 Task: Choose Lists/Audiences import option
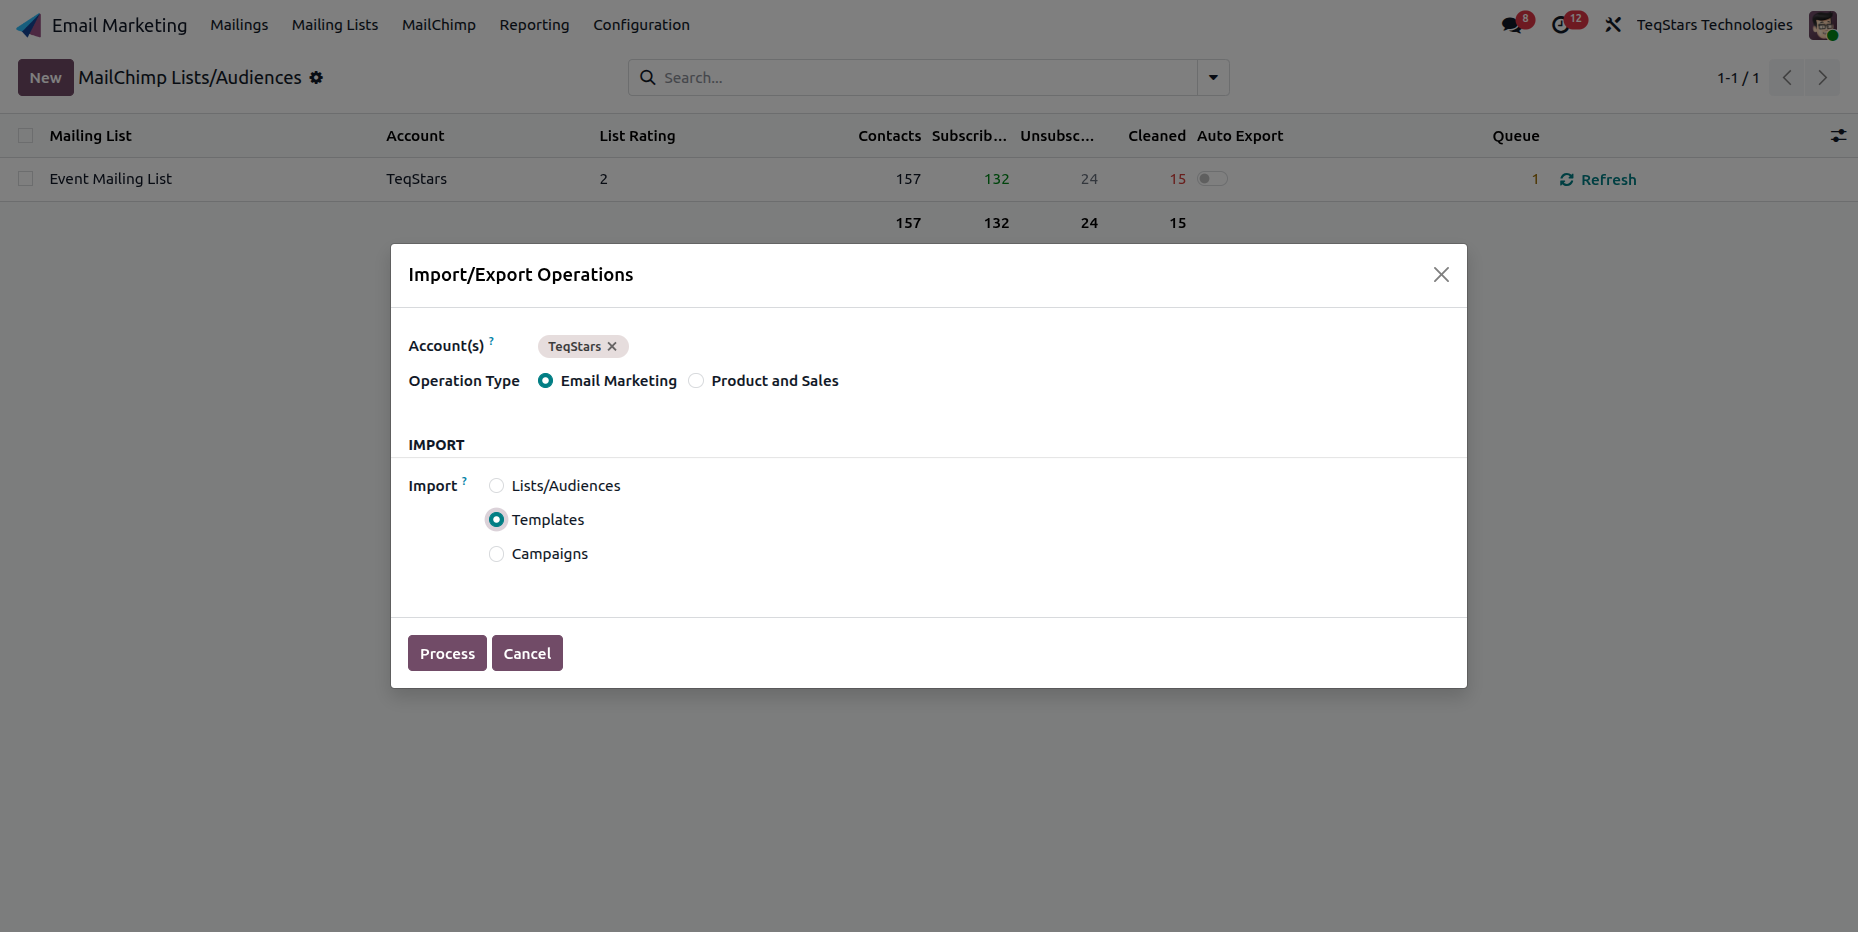click(496, 486)
